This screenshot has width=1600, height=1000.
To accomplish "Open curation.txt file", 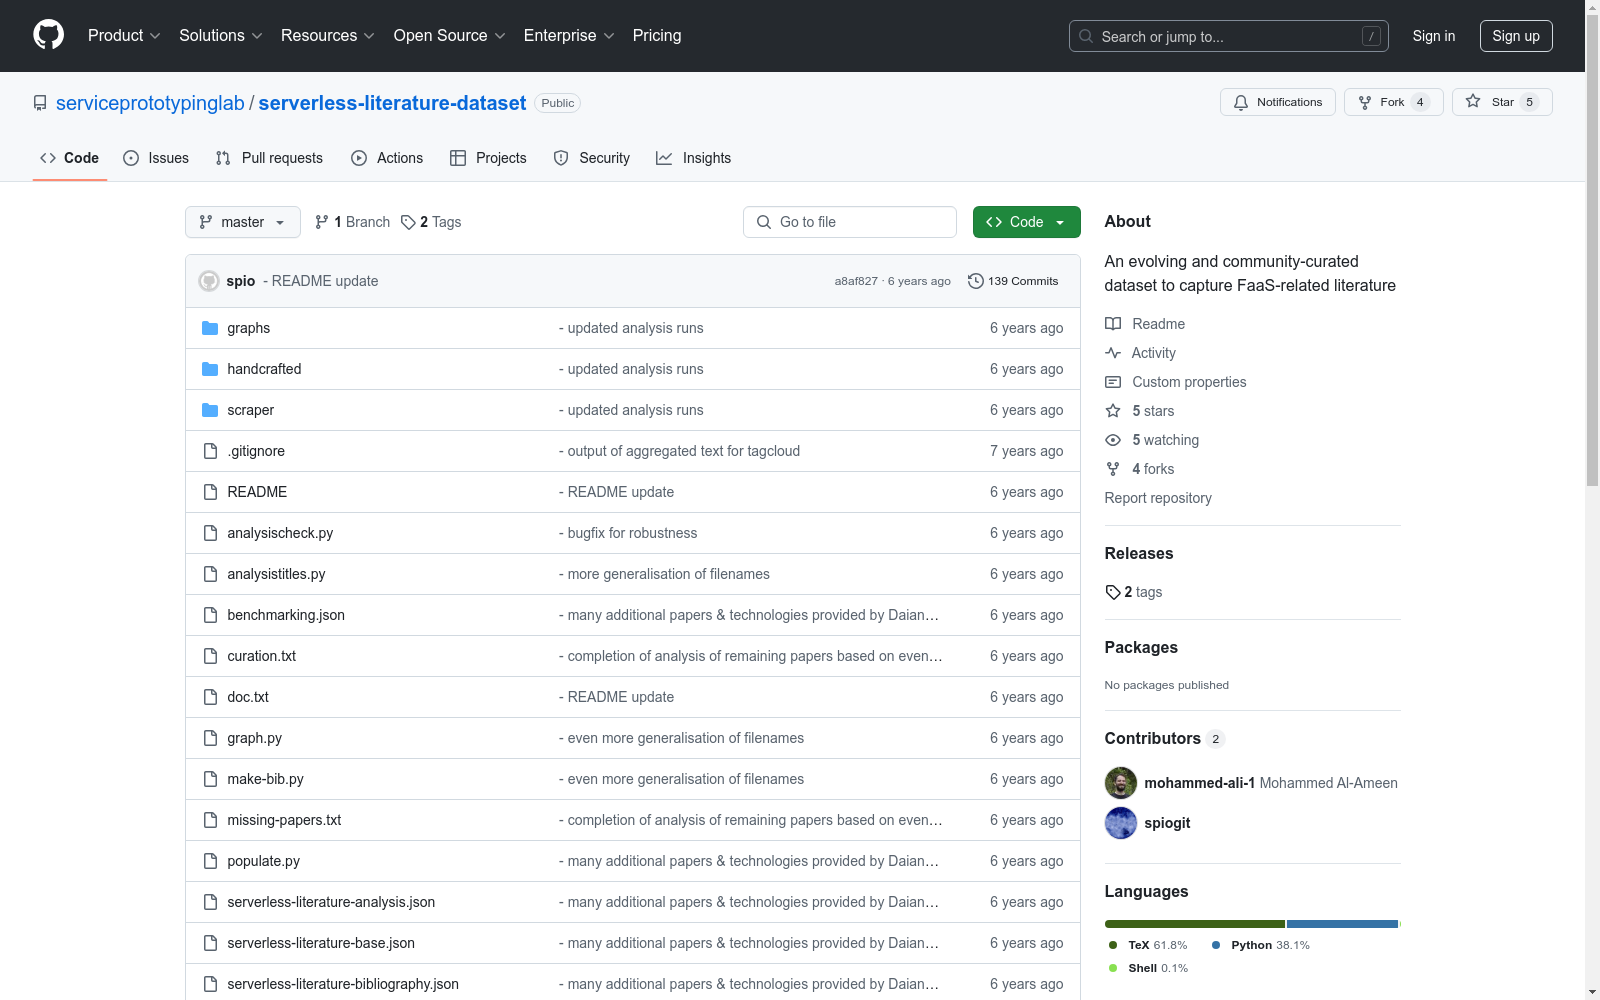I will [262, 656].
